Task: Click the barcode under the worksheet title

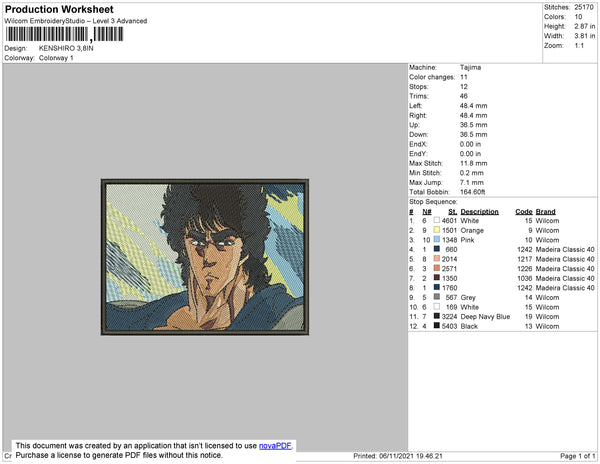Action: coord(64,34)
